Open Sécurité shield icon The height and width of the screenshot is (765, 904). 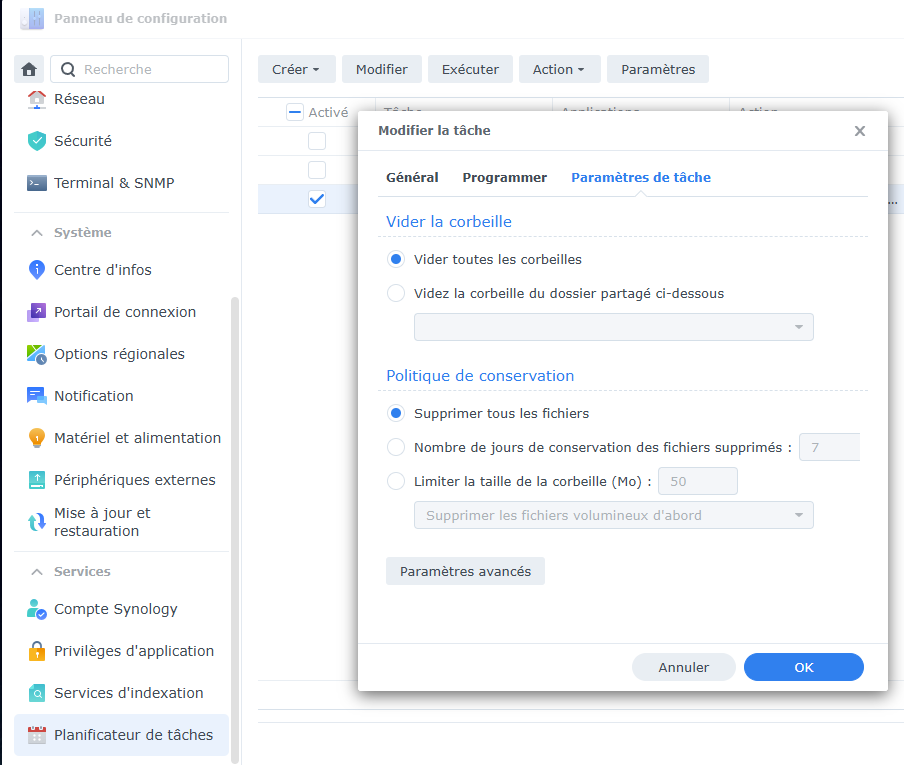(37, 141)
